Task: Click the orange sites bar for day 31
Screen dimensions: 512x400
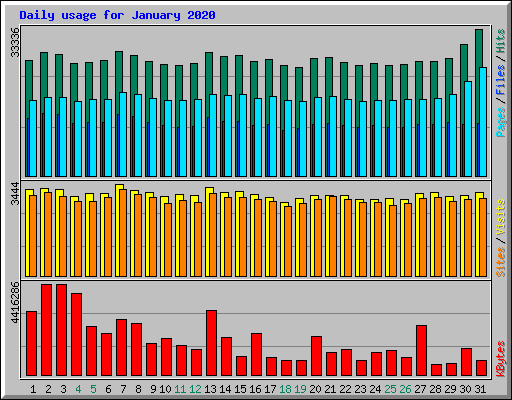Action: coord(483,238)
